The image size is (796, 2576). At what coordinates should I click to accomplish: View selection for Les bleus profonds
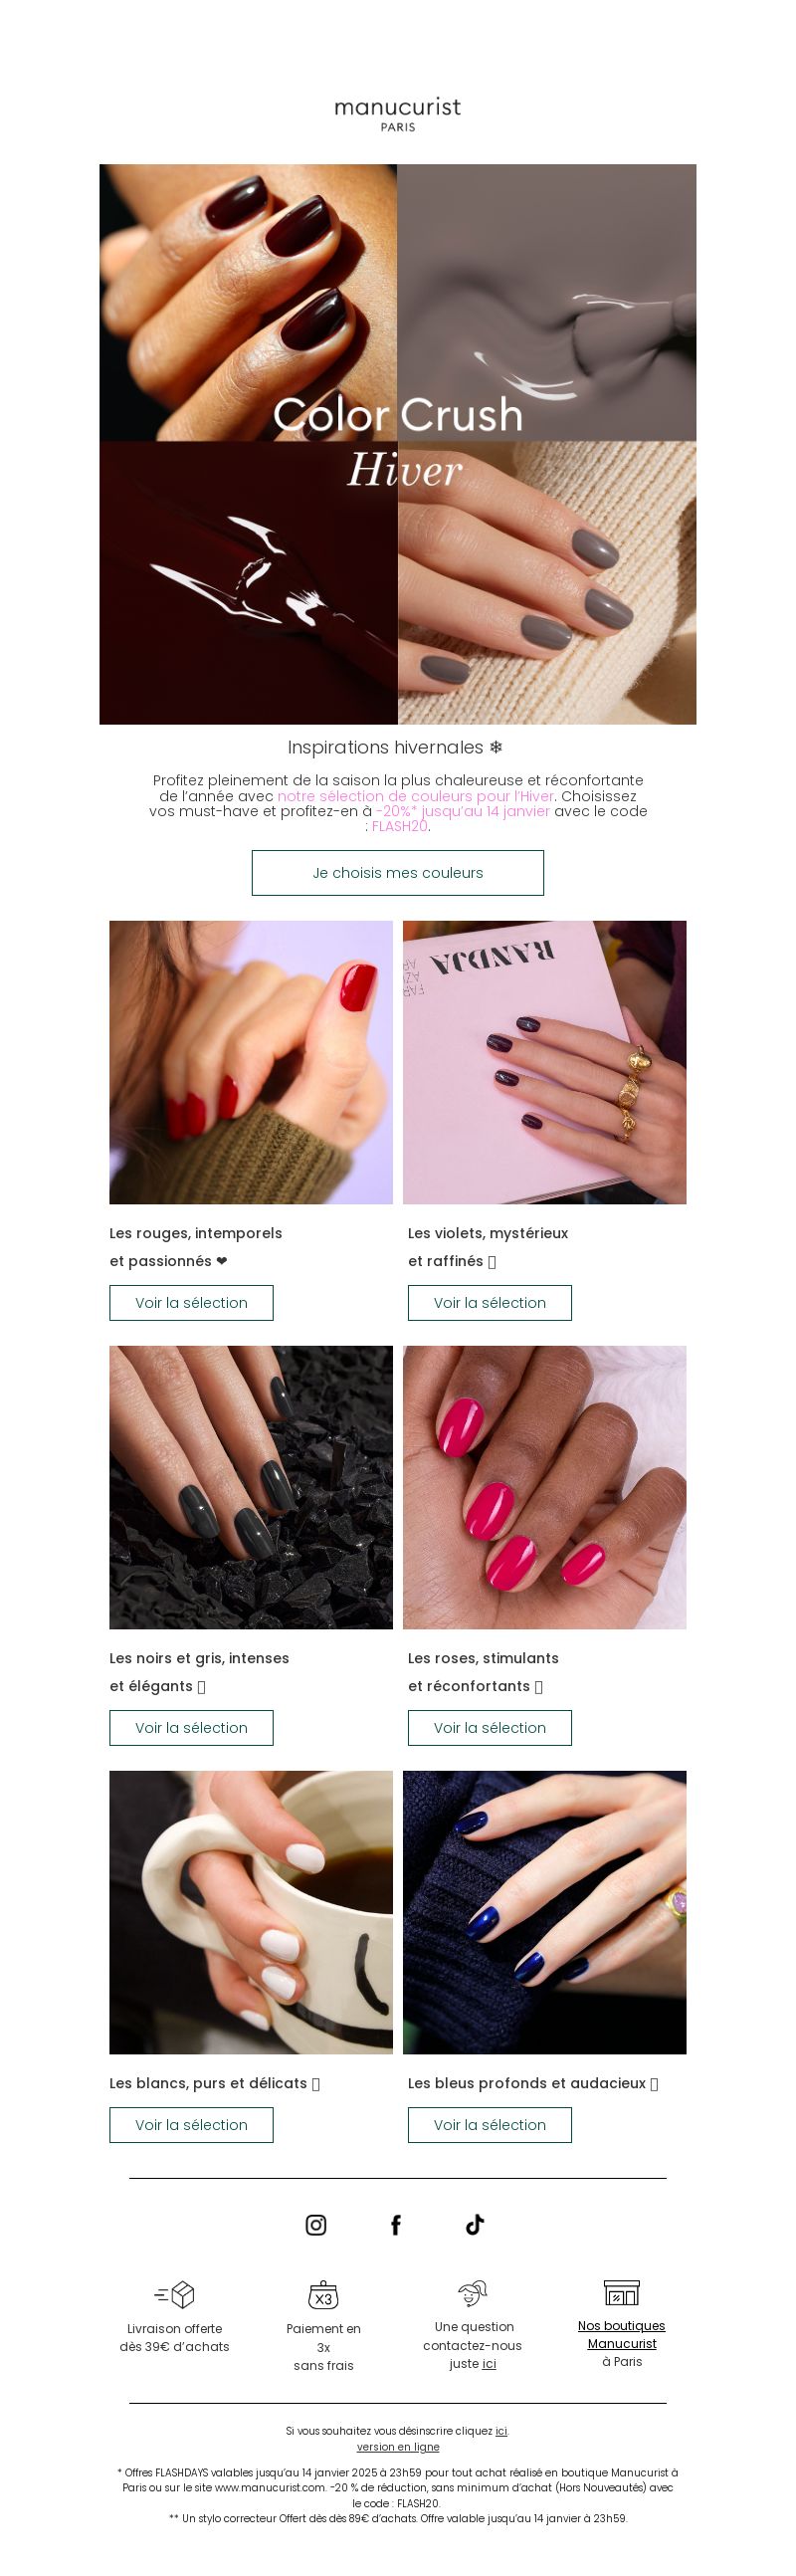click(x=490, y=2125)
